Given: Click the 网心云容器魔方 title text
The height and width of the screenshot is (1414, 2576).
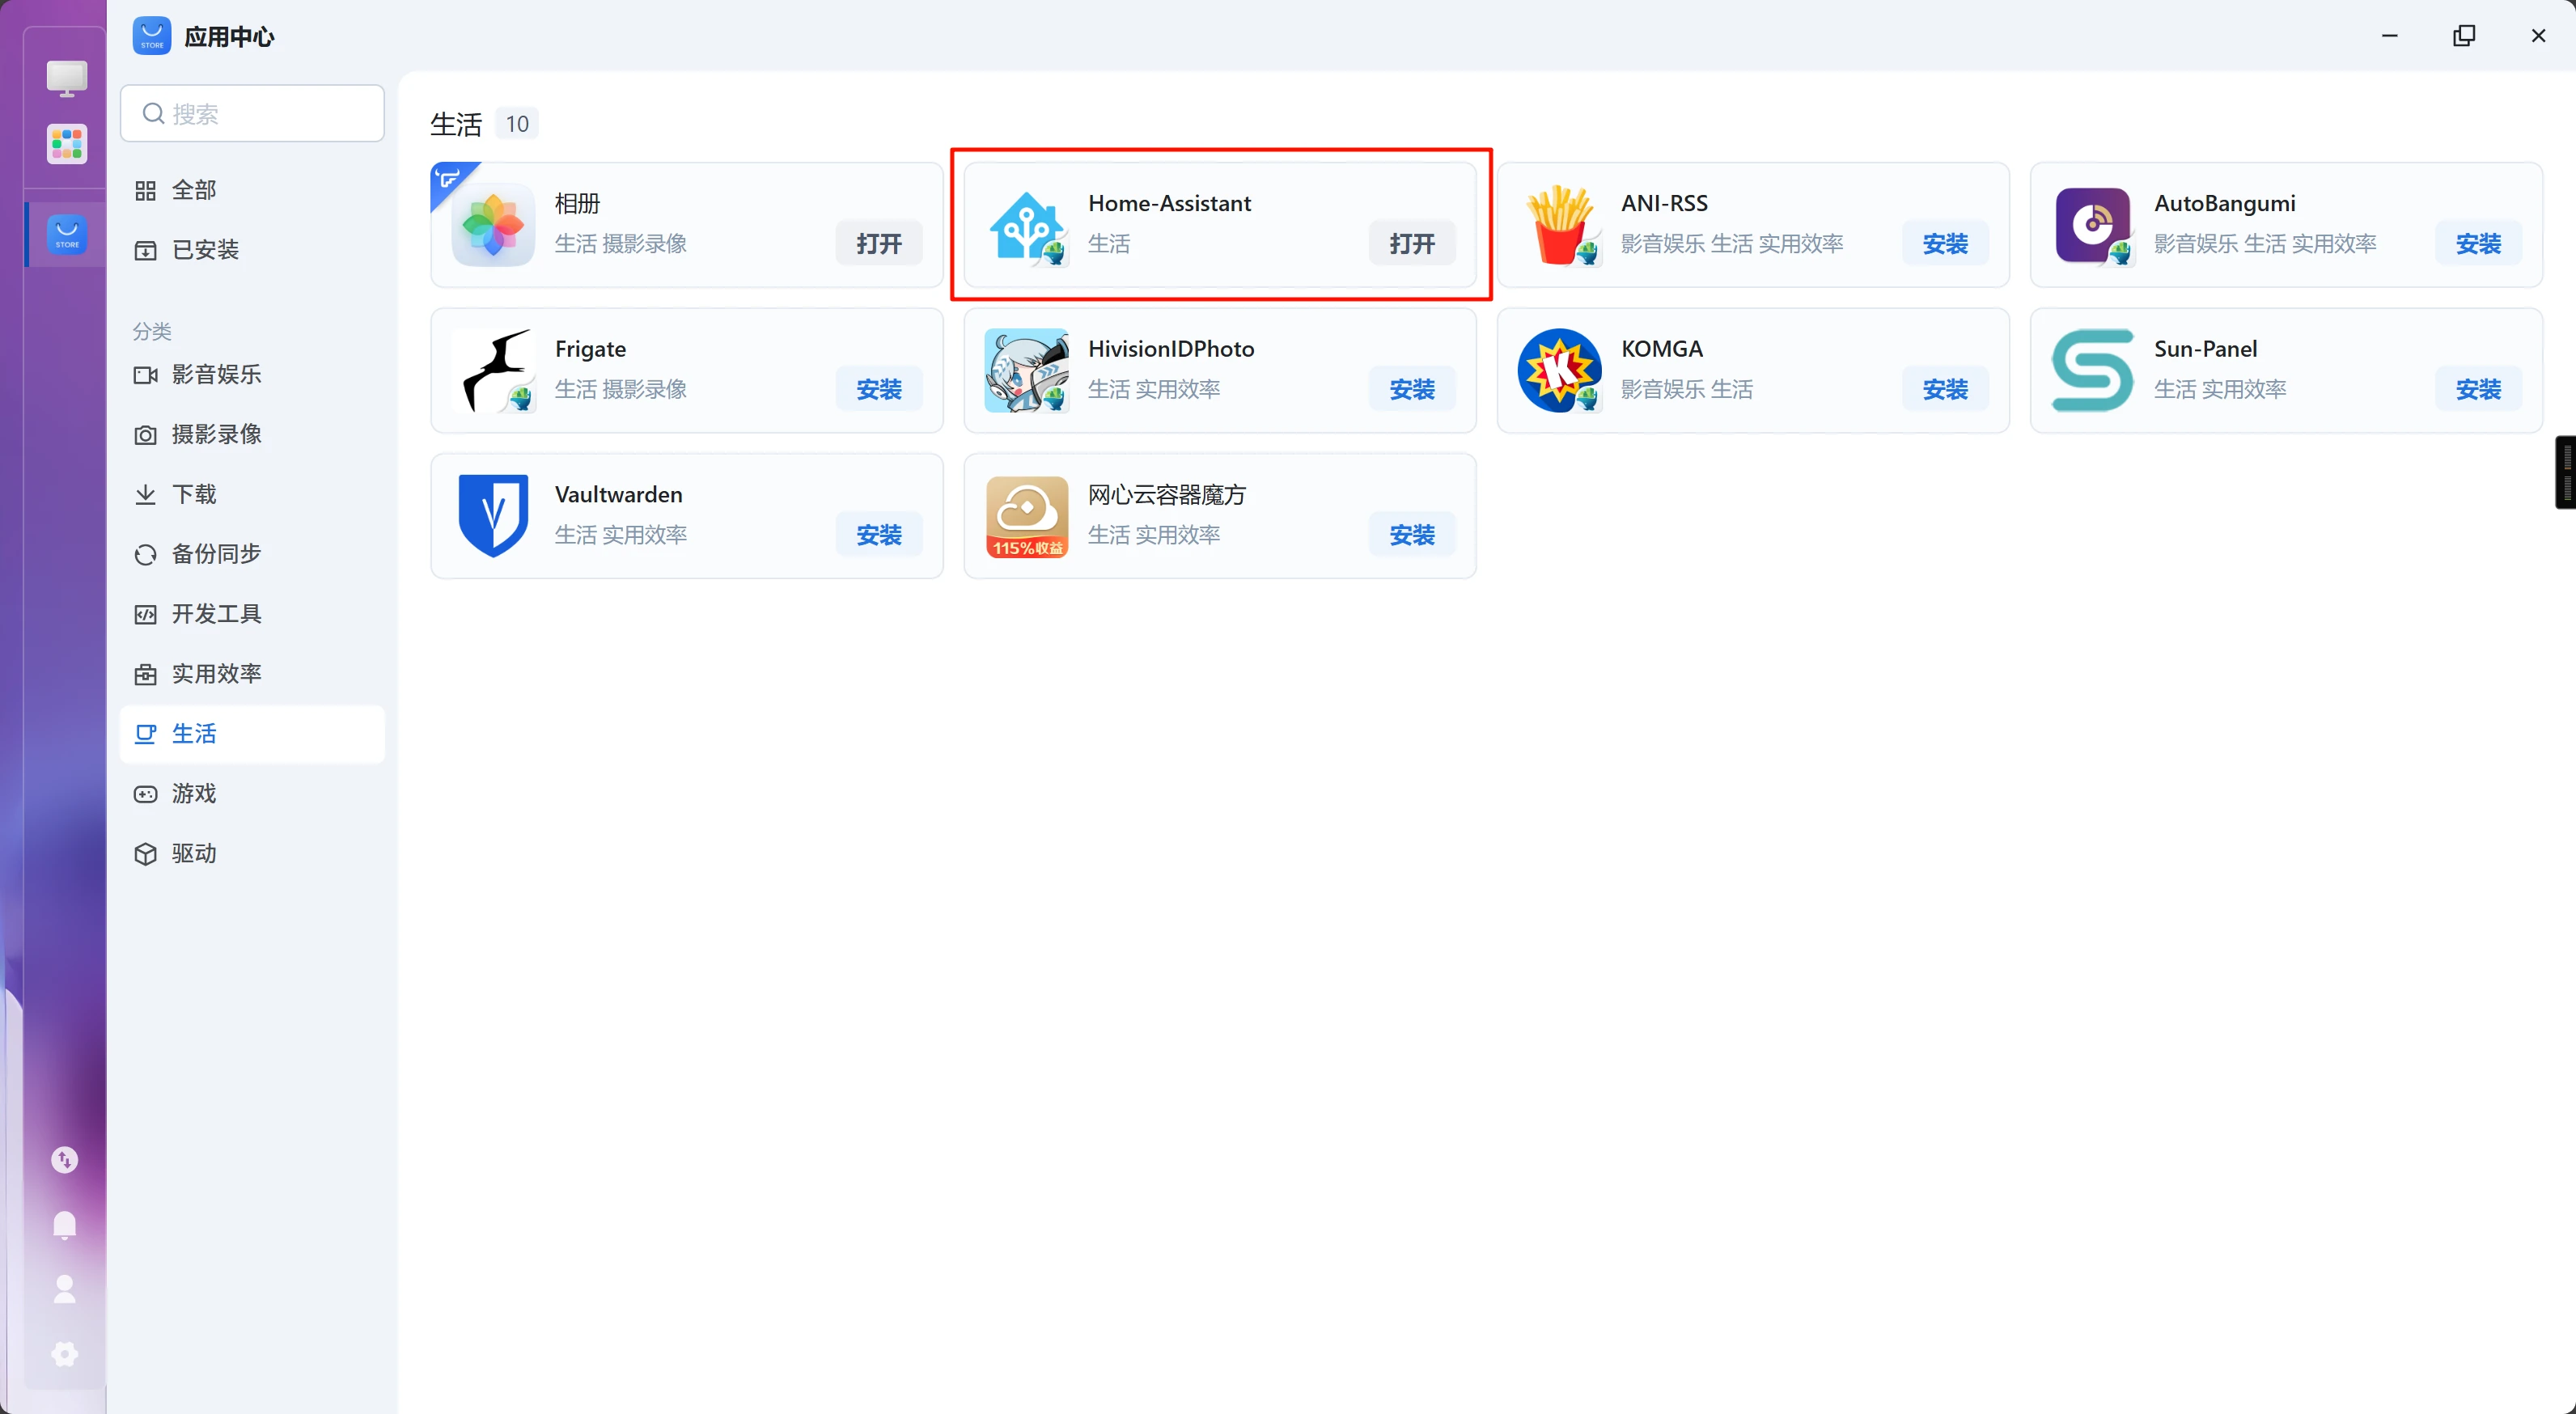Looking at the screenshot, I should [x=1166, y=494].
